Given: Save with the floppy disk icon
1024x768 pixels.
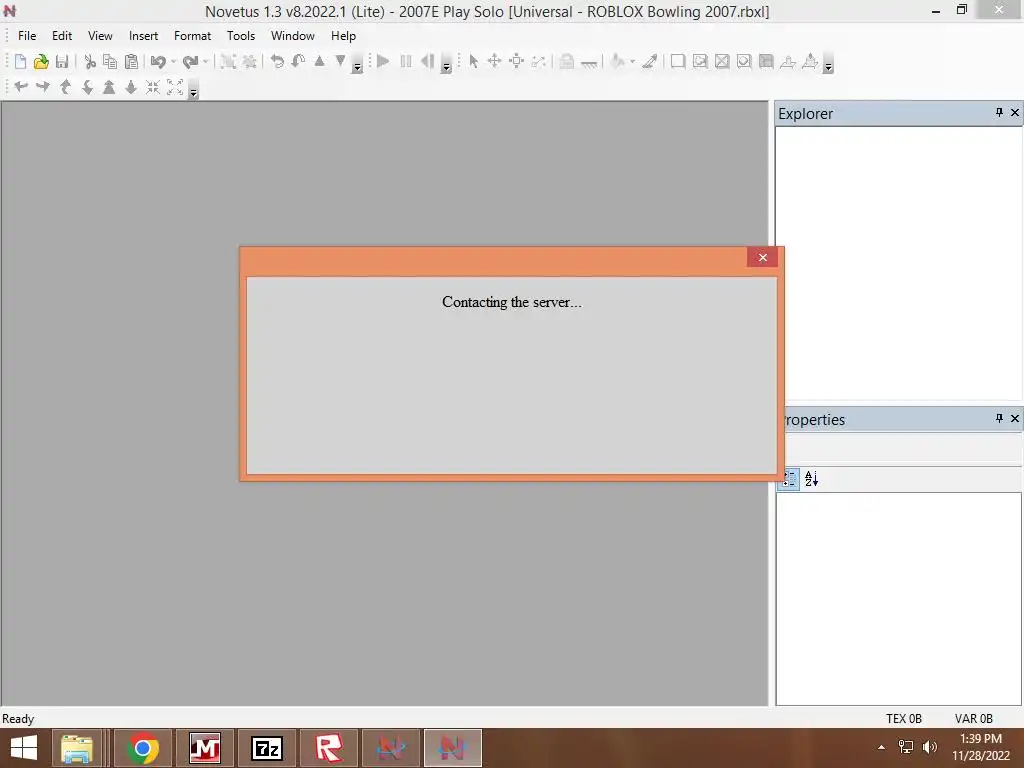Looking at the screenshot, I should click(62, 61).
